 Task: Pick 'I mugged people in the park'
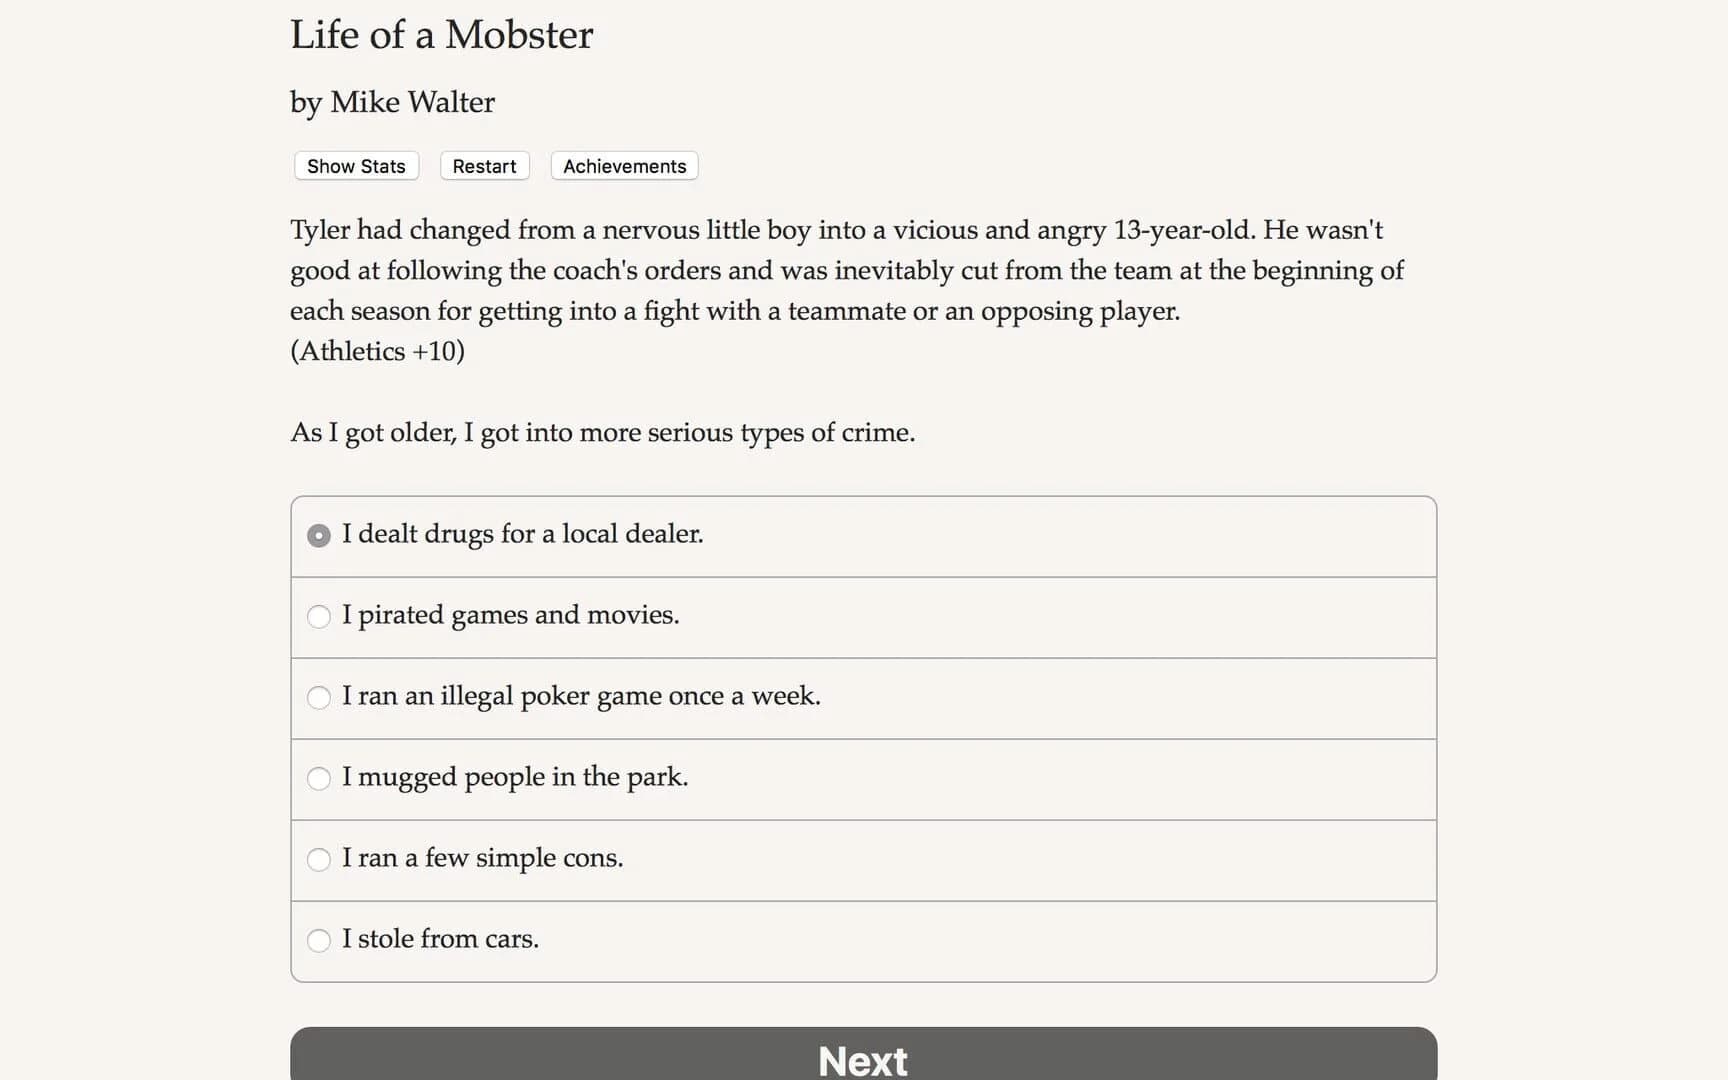[515, 778]
